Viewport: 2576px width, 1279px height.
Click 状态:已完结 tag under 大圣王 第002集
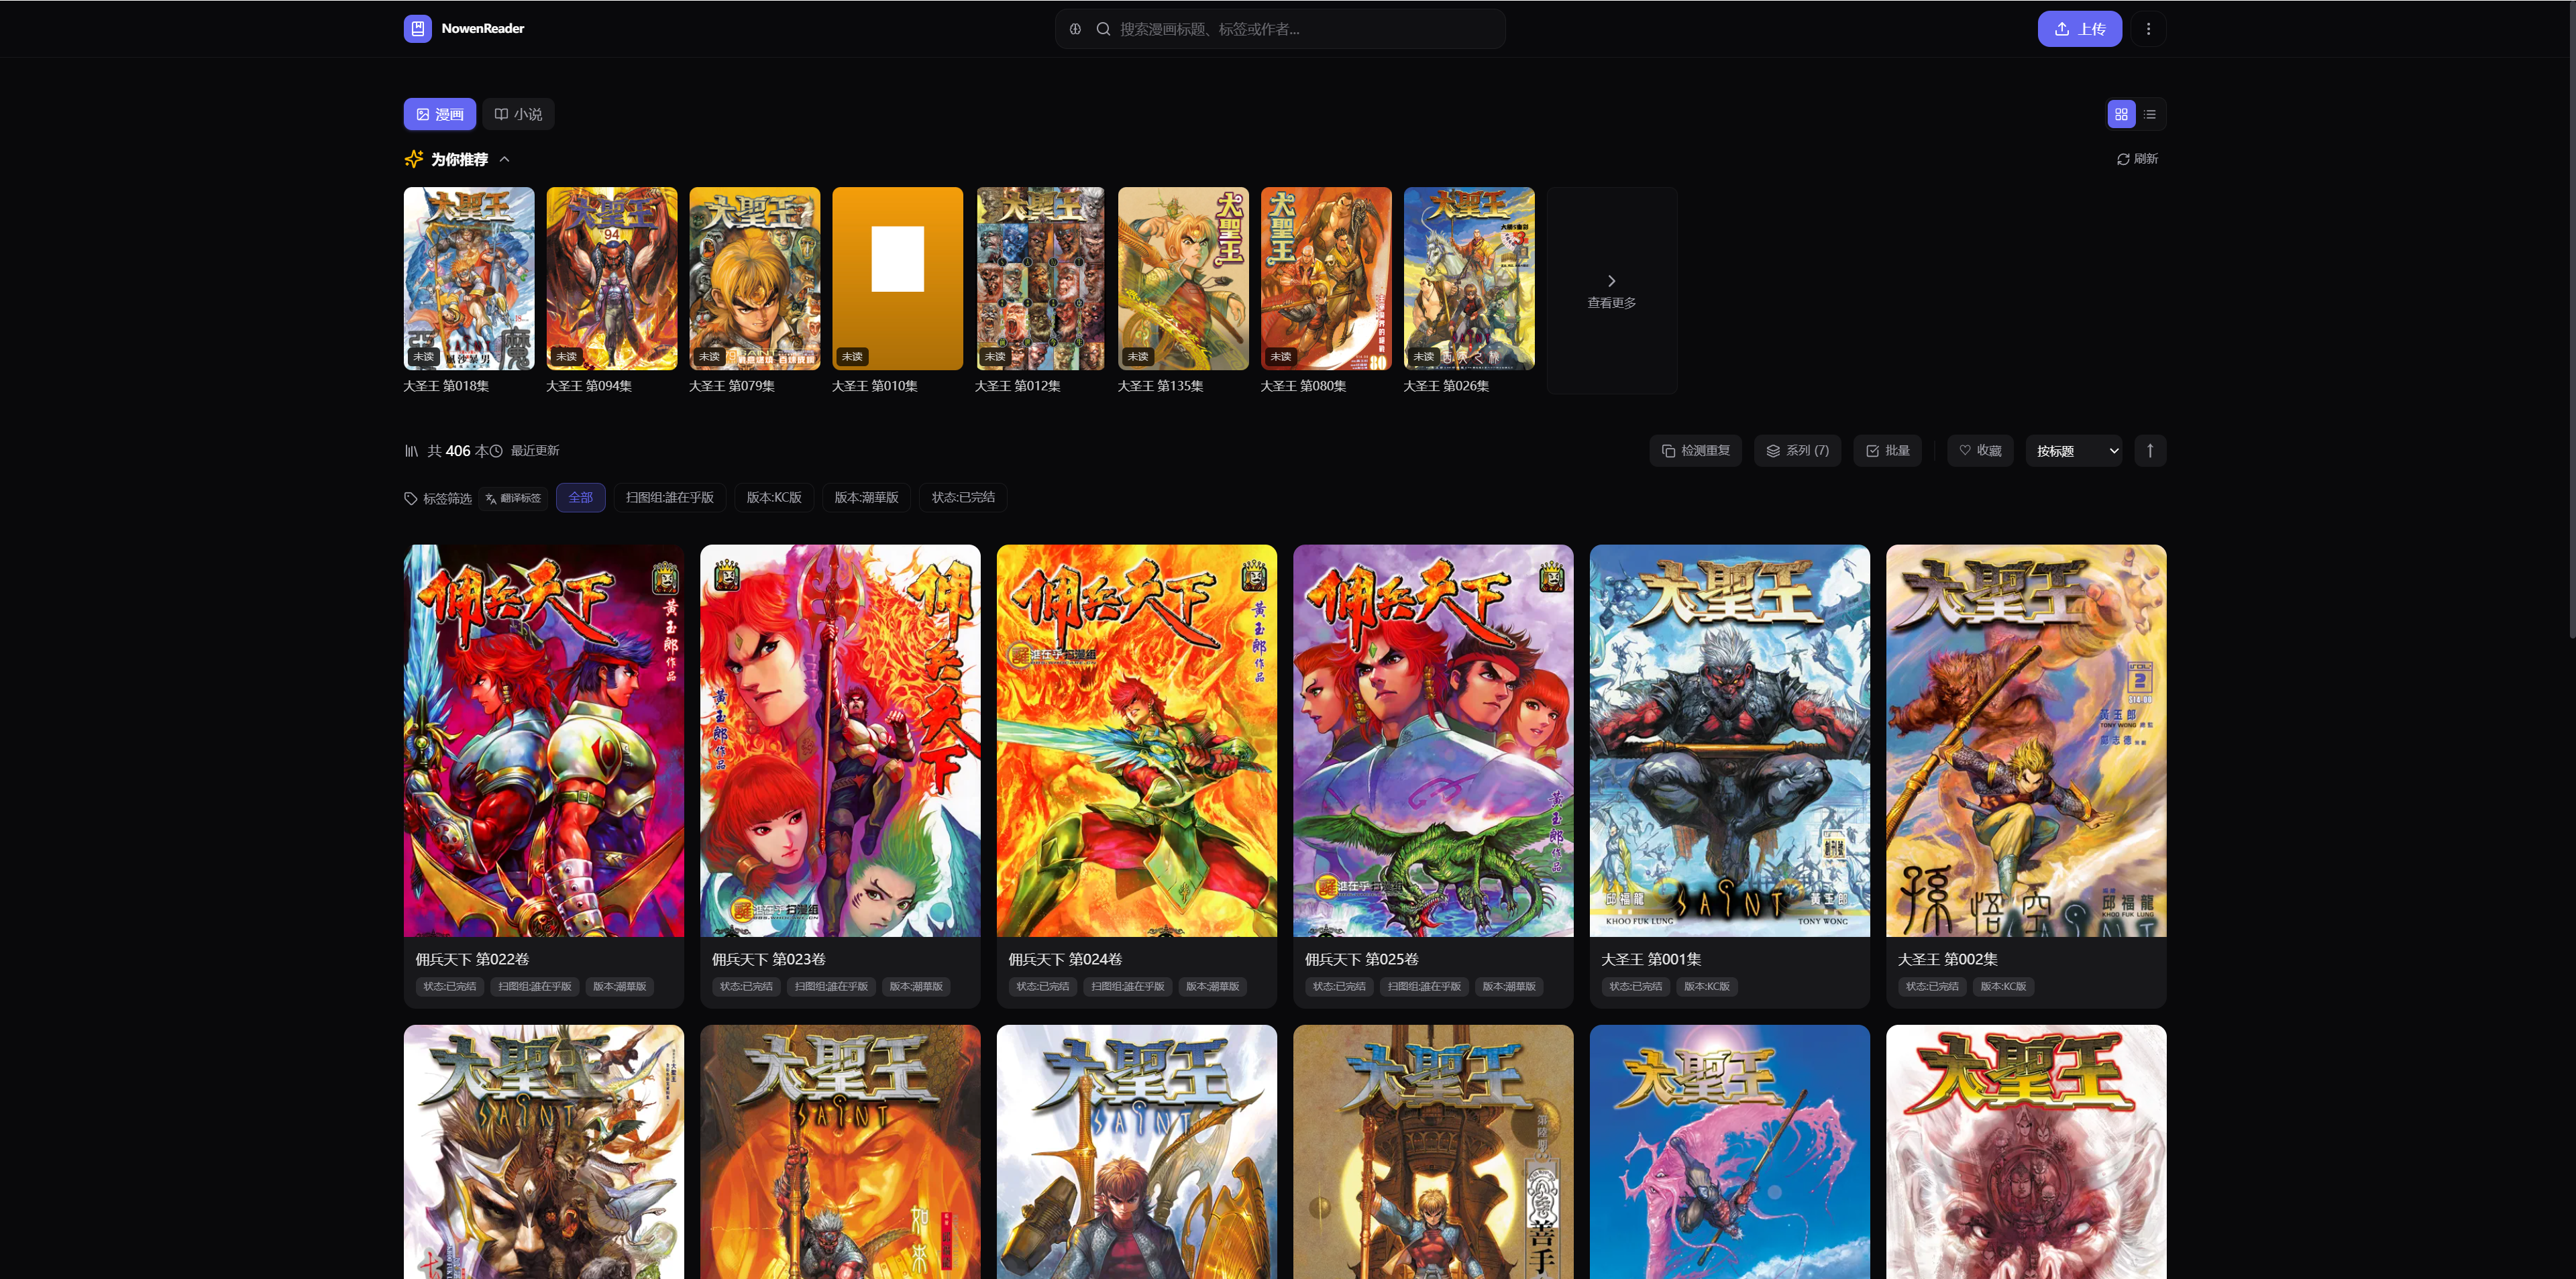coord(1931,987)
